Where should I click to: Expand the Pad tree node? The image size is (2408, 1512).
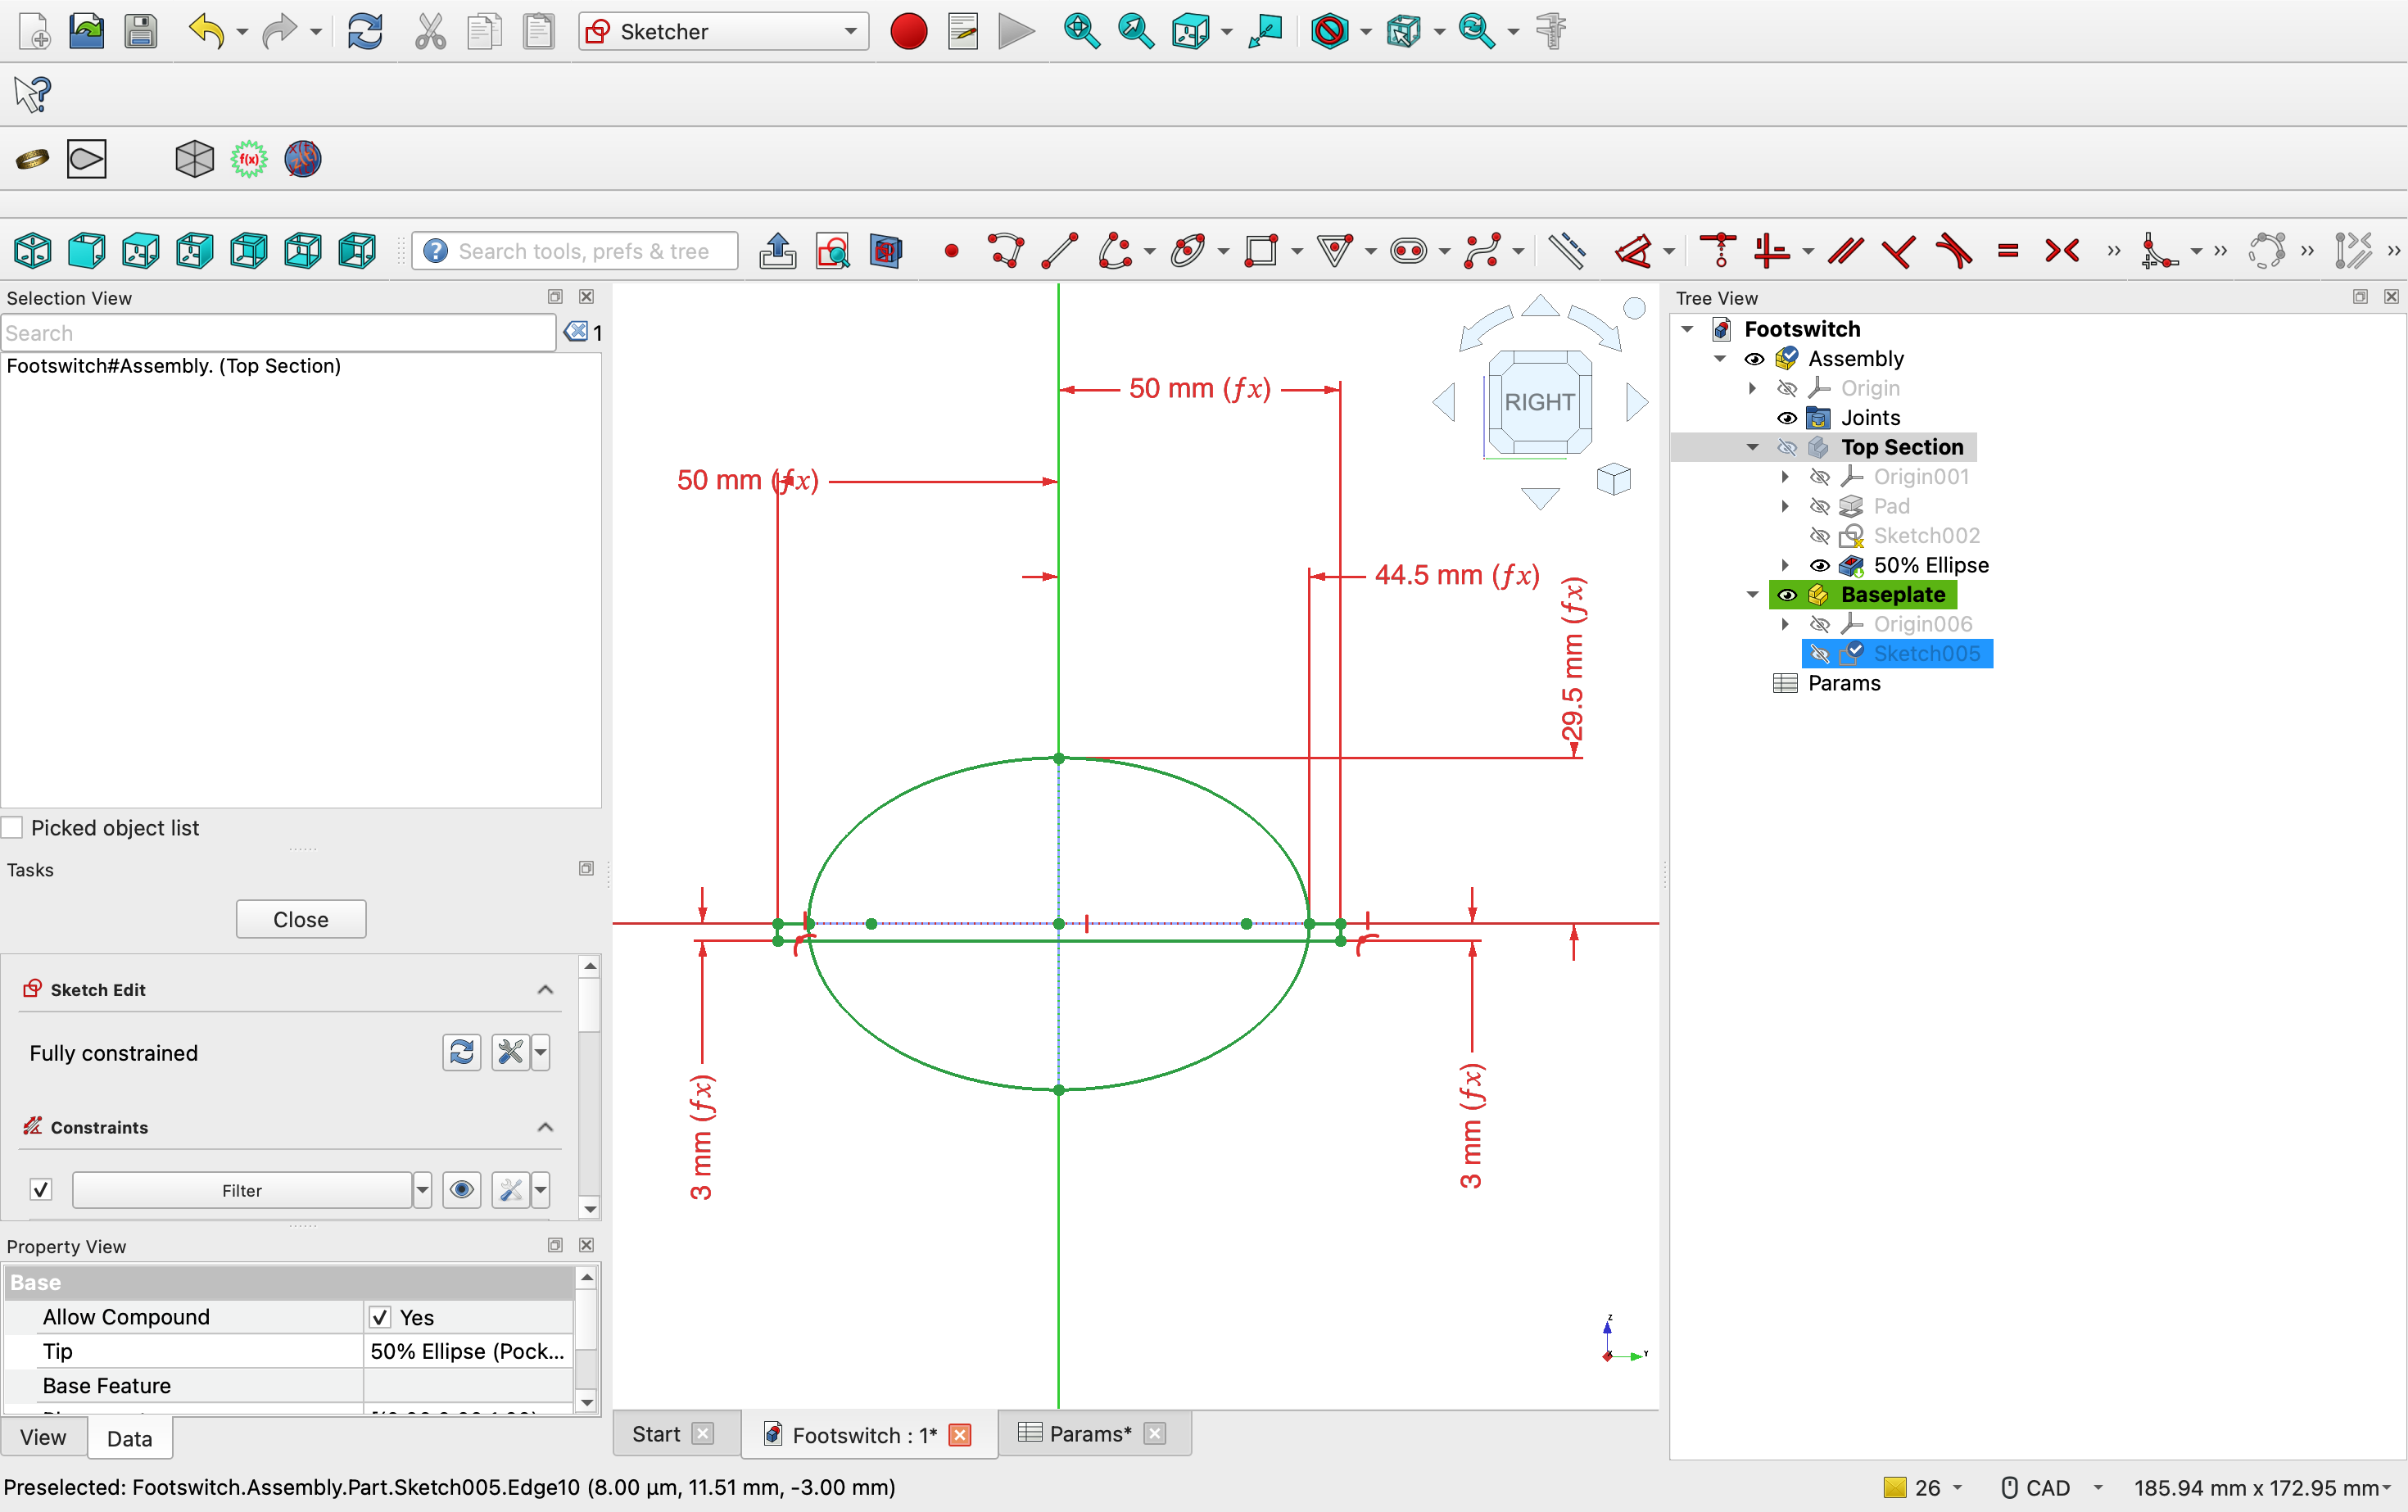coord(1786,506)
